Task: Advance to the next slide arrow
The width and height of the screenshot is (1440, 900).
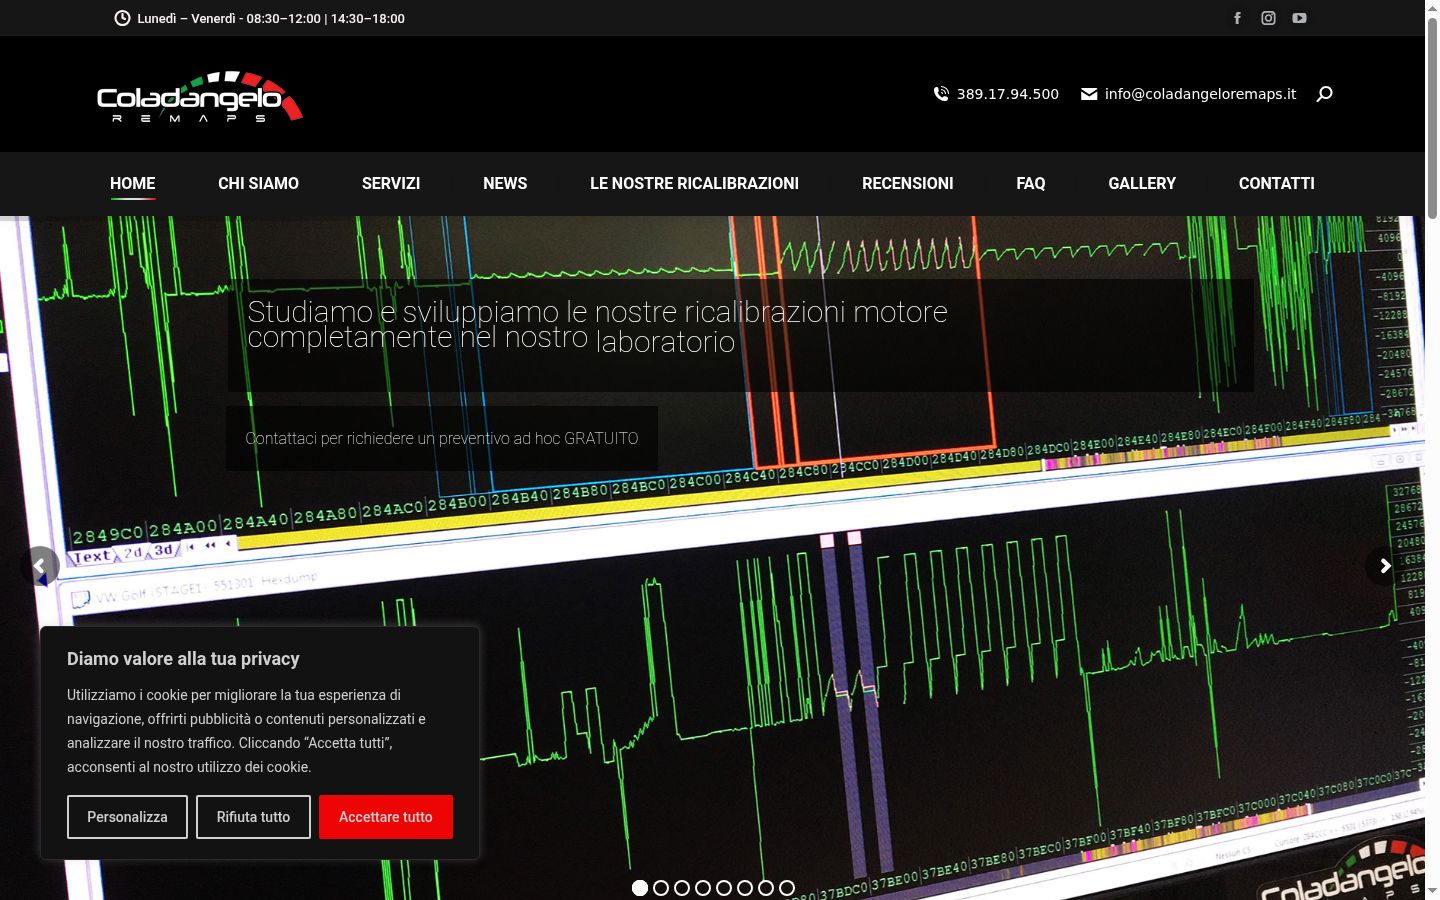Action: [1384, 566]
